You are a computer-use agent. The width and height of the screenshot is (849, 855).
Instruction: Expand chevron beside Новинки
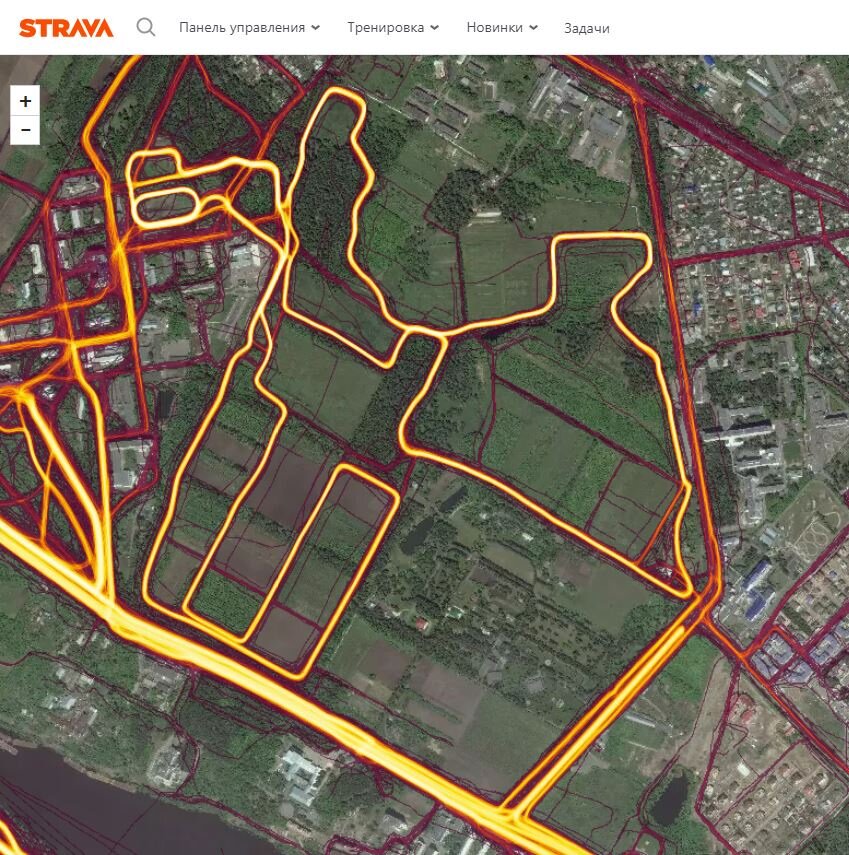pos(533,28)
